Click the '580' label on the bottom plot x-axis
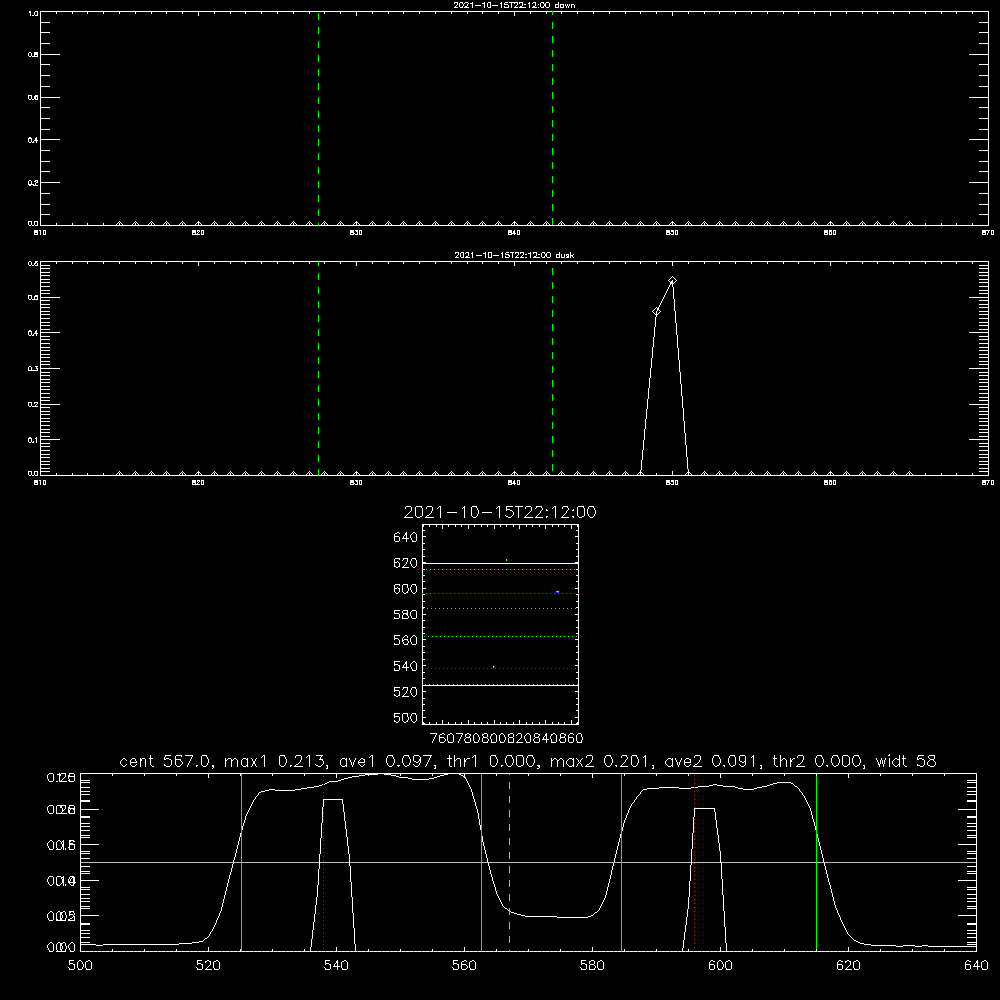The height and width of the screenshot is (1000, 1000). point(592,966)
